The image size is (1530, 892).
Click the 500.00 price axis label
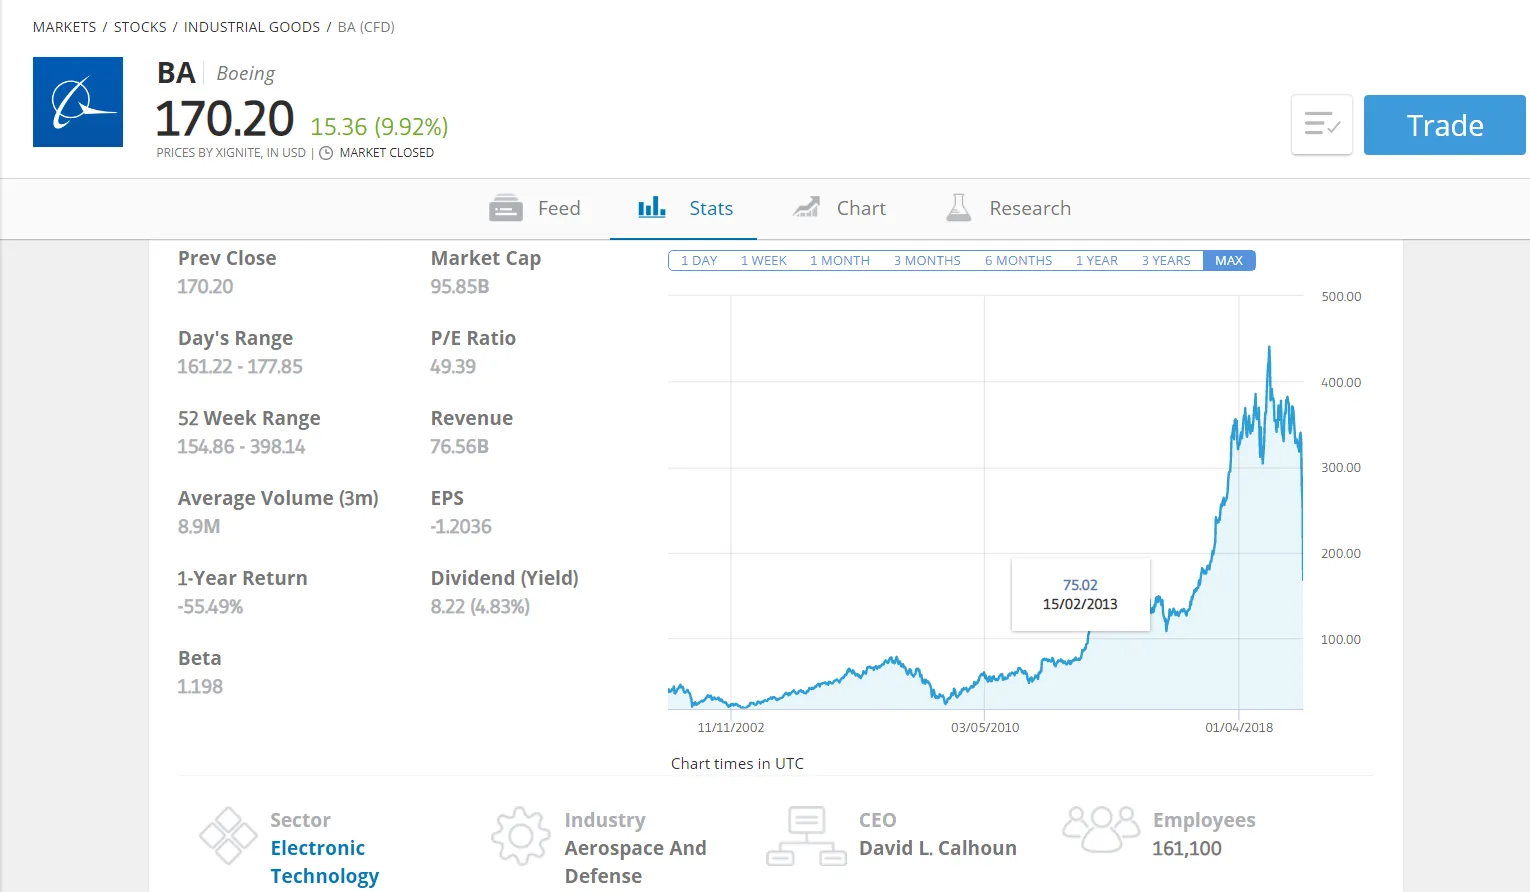[x=1341, y=297]
